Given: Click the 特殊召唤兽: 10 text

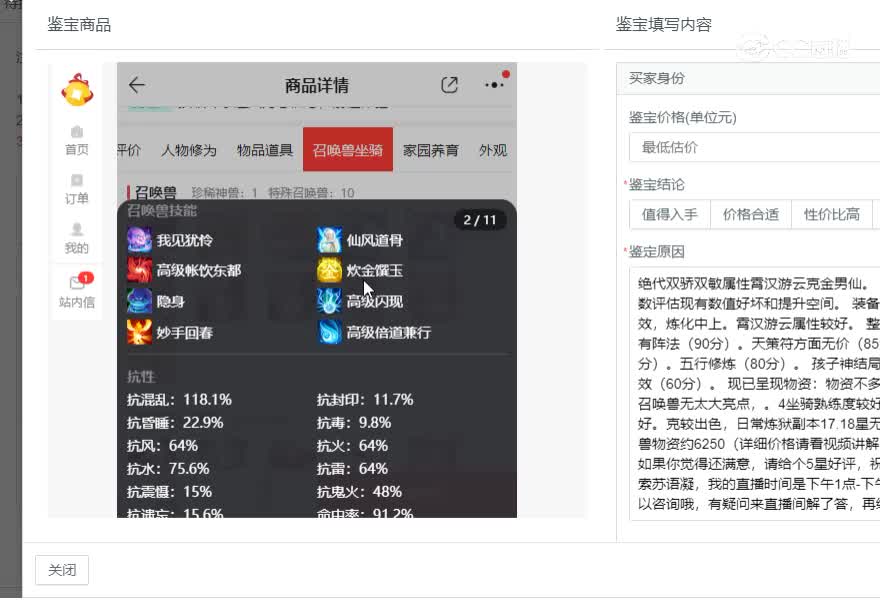Looking at the screenshot, I should pyautogui.click(x=311, y=193).
